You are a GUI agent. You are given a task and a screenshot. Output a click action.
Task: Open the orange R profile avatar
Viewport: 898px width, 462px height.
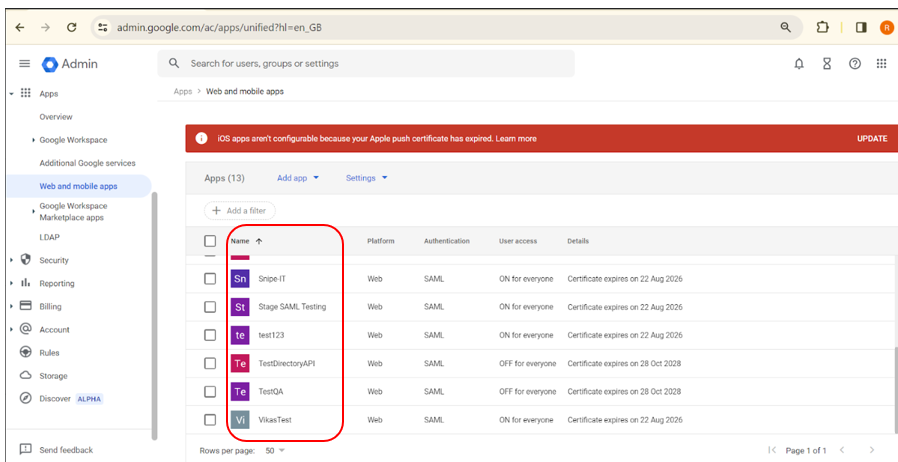pos(887,27)
